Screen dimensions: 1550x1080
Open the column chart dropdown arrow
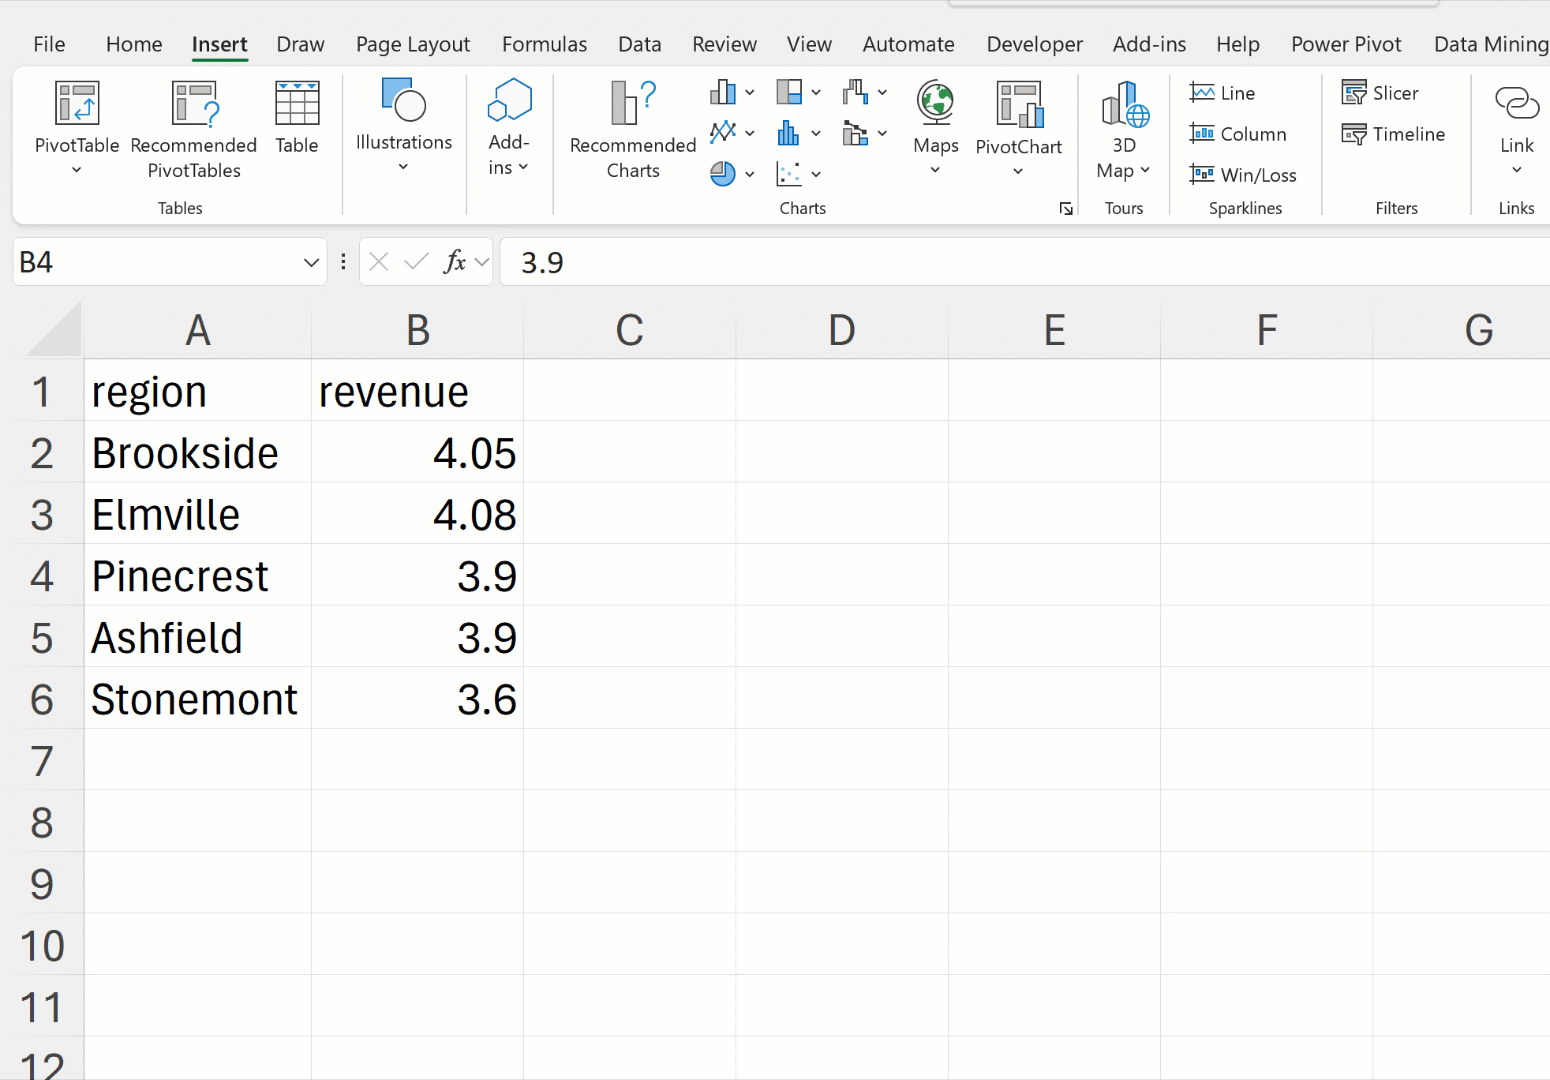click(x=749, y=93)
